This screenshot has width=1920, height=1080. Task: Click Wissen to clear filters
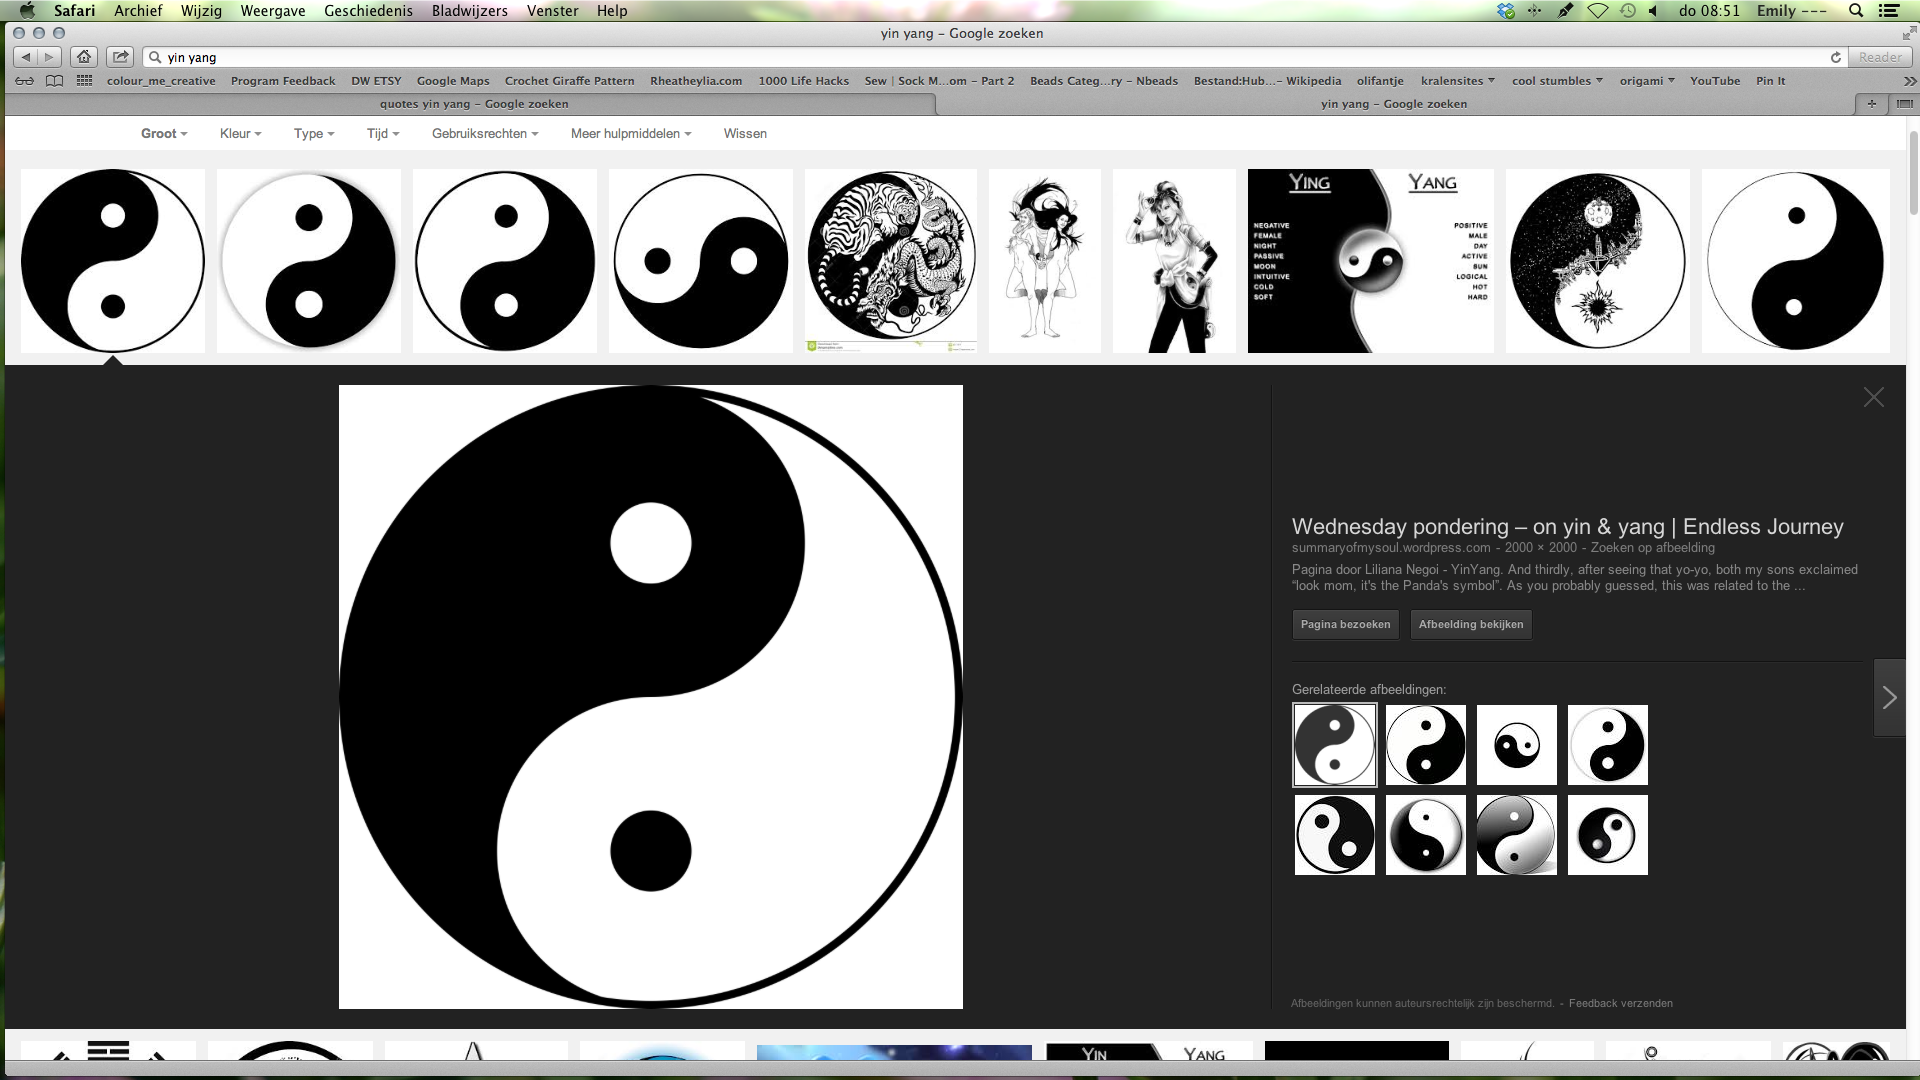(x=745, y=133)
